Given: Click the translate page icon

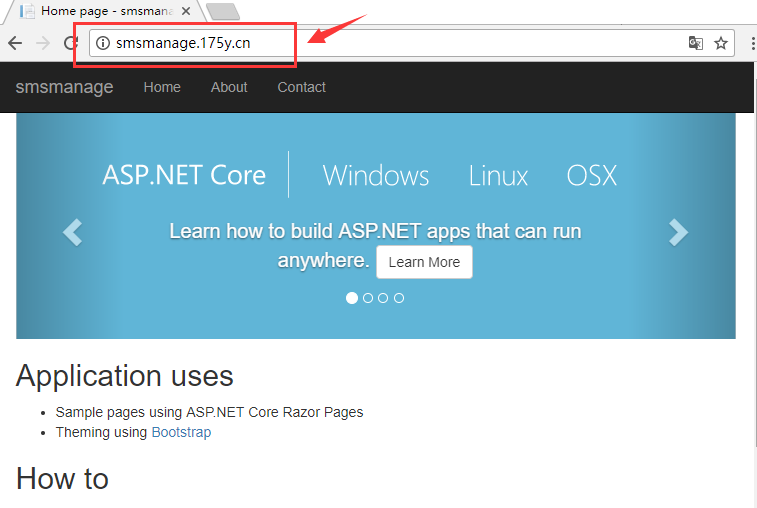Looking at the screenshot, I should pos(696,43).
